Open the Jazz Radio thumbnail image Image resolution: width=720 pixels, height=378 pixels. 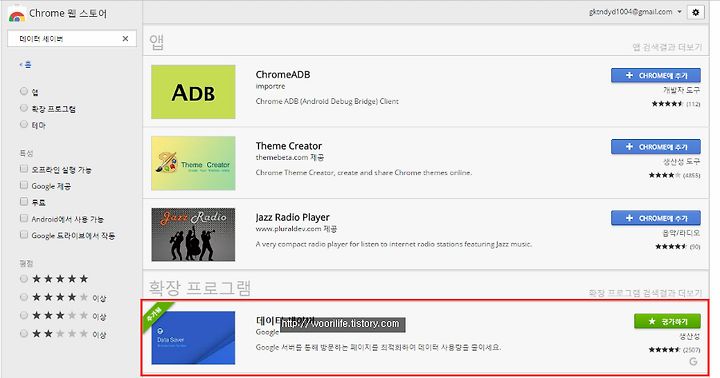coord(193,234)
